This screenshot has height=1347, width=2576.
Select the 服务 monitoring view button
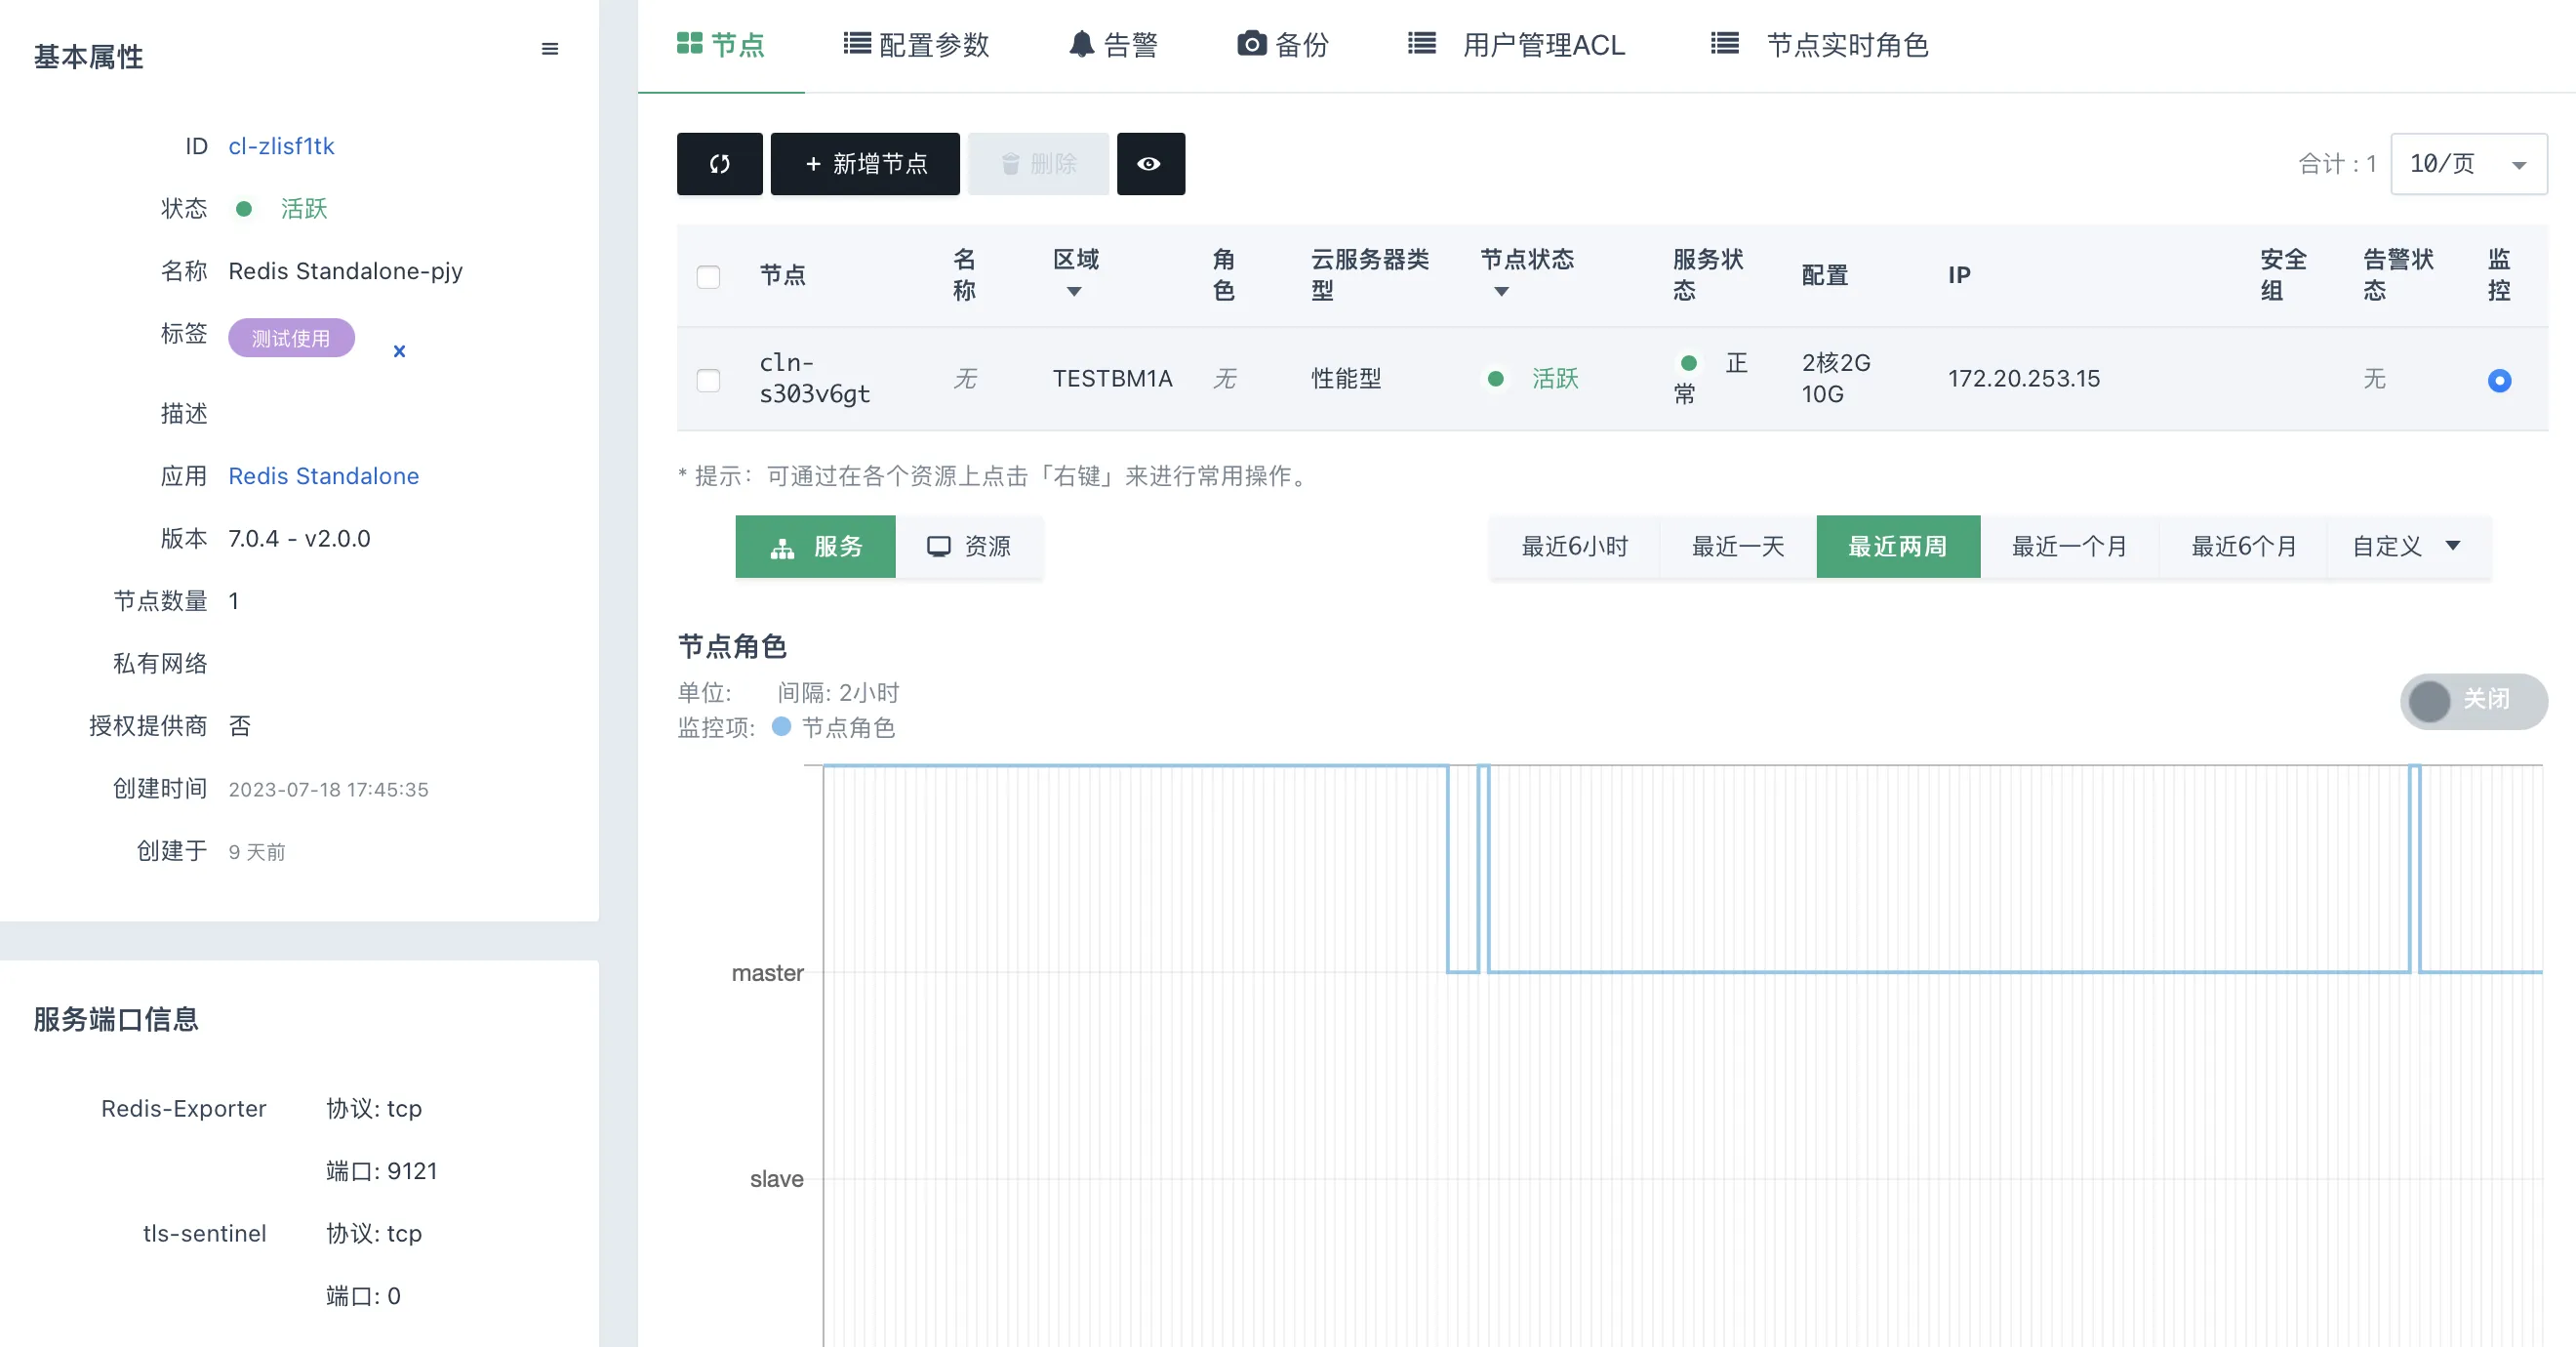(815, 546)
